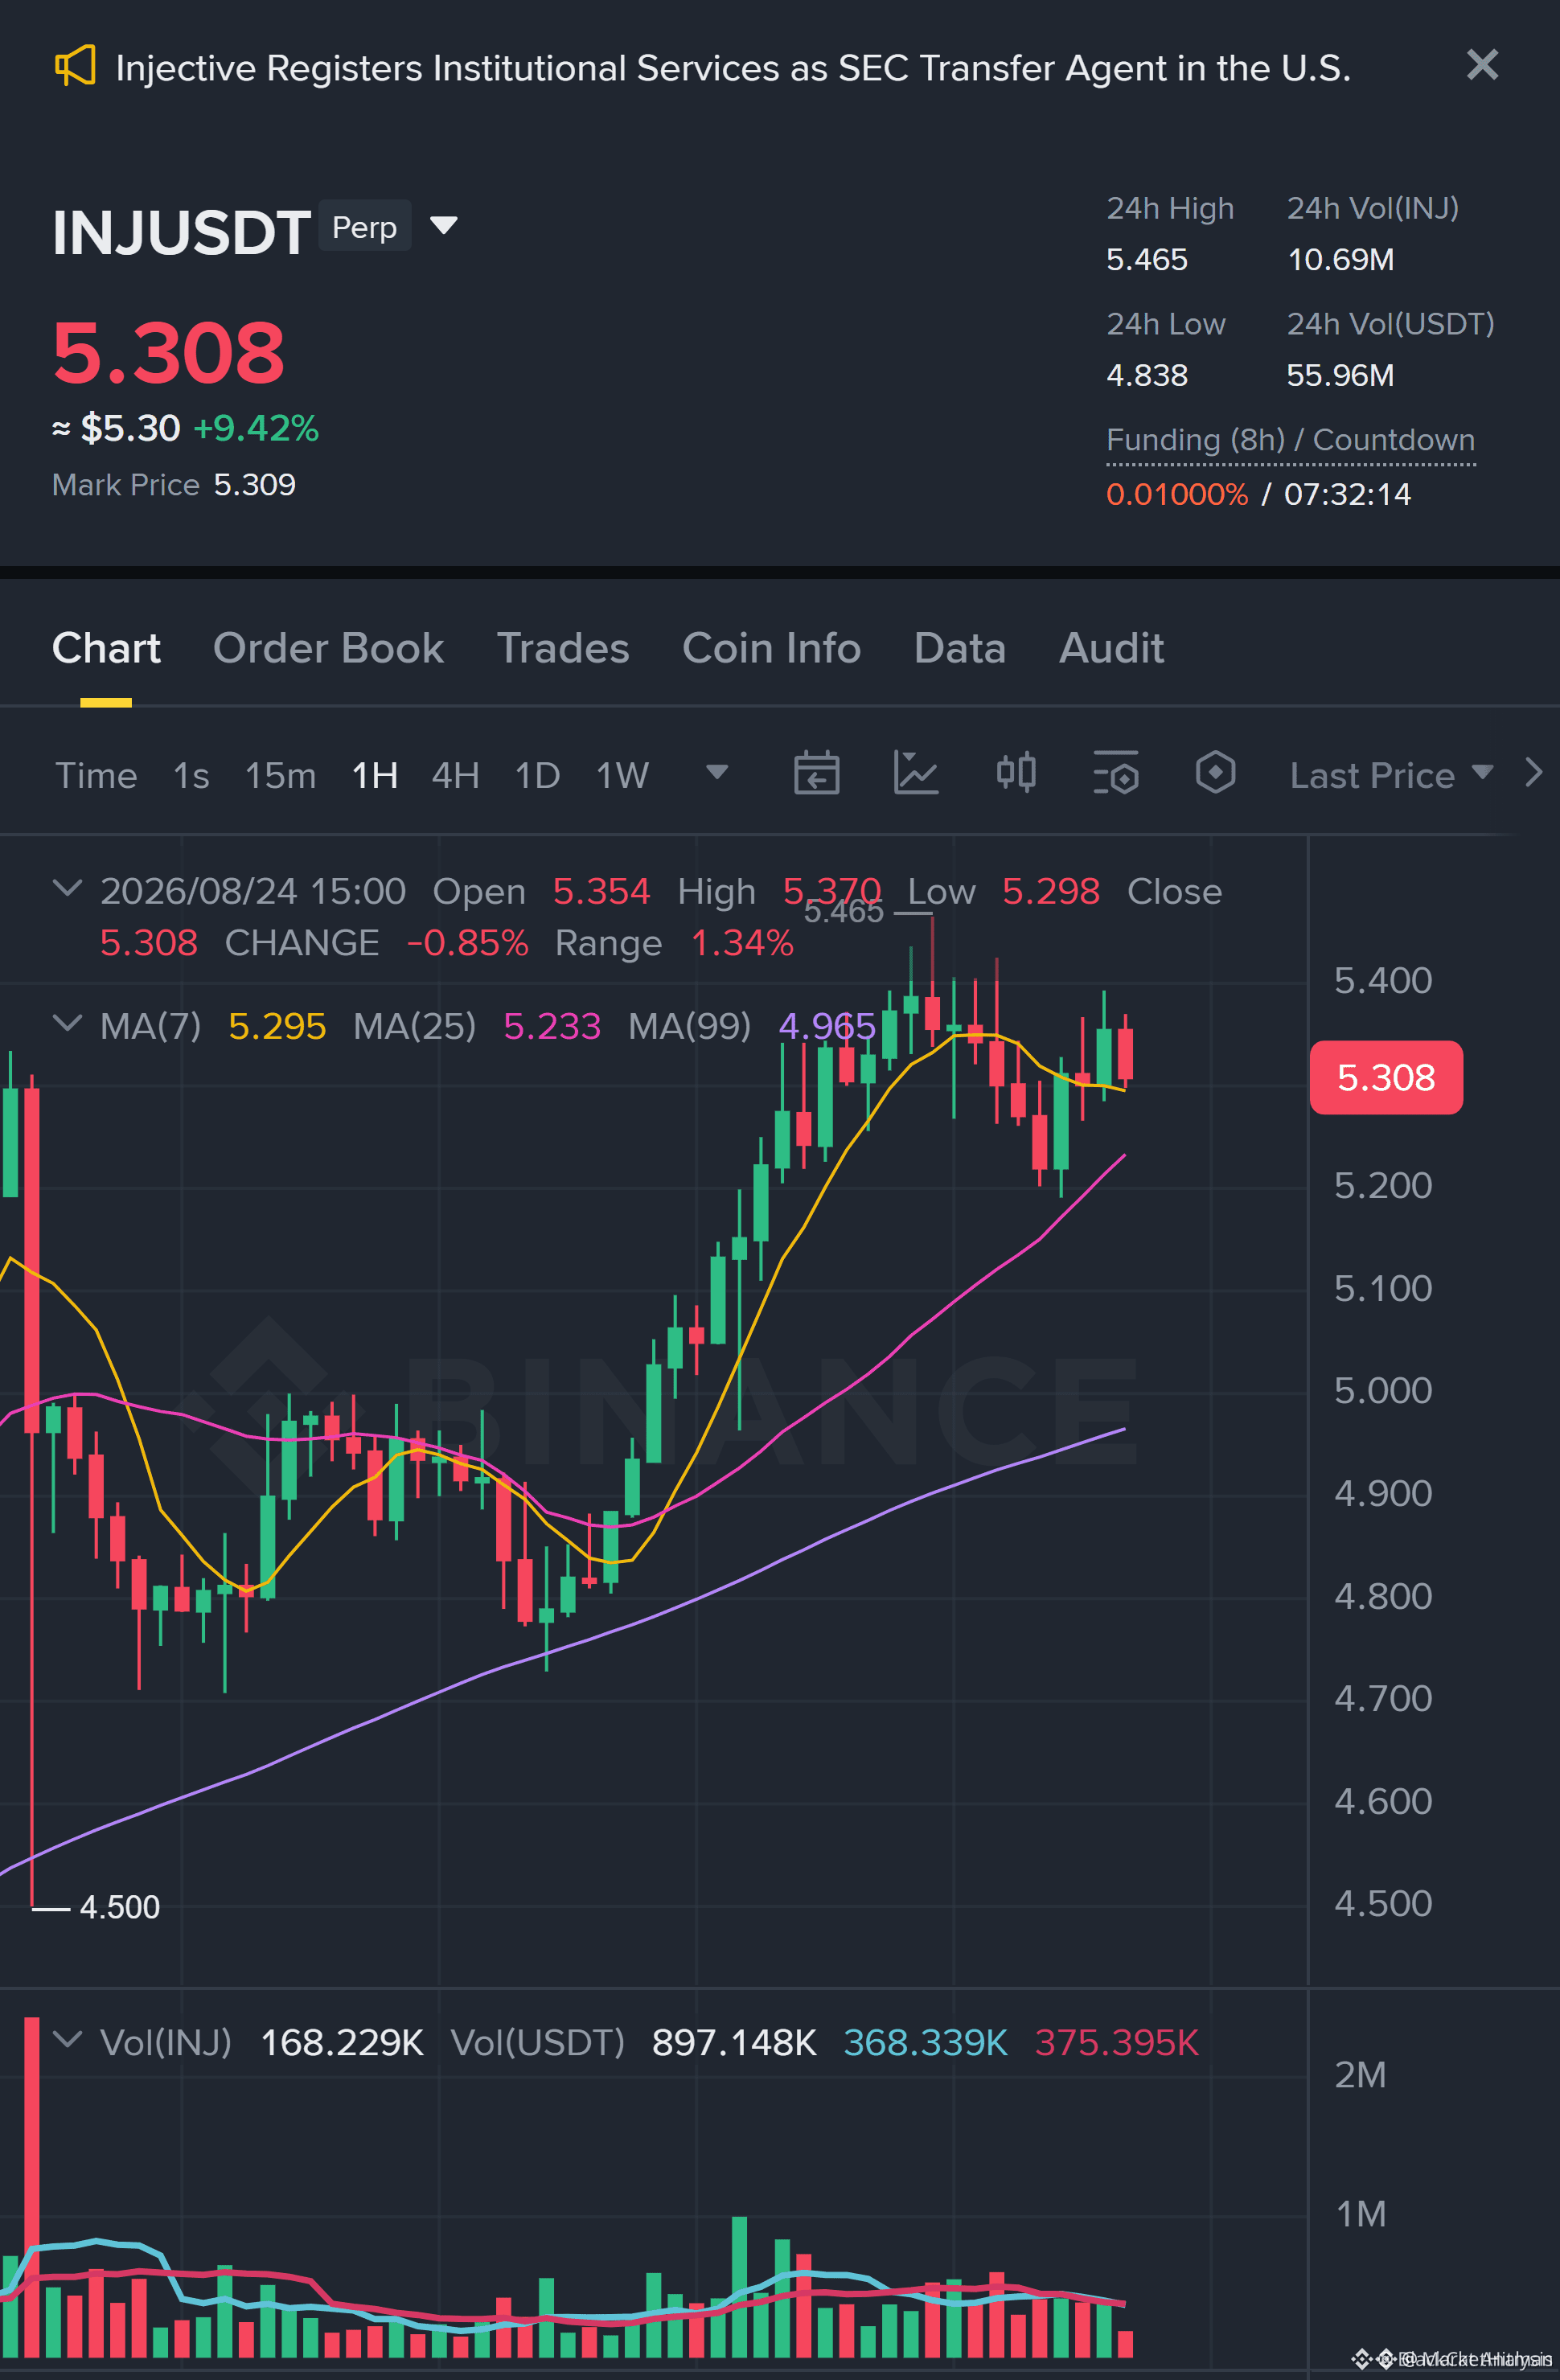1560x2380 pixels.
Task: Click the volume MA value 375.395K
Action: pyautogui.click(x=1116, y=2043)
